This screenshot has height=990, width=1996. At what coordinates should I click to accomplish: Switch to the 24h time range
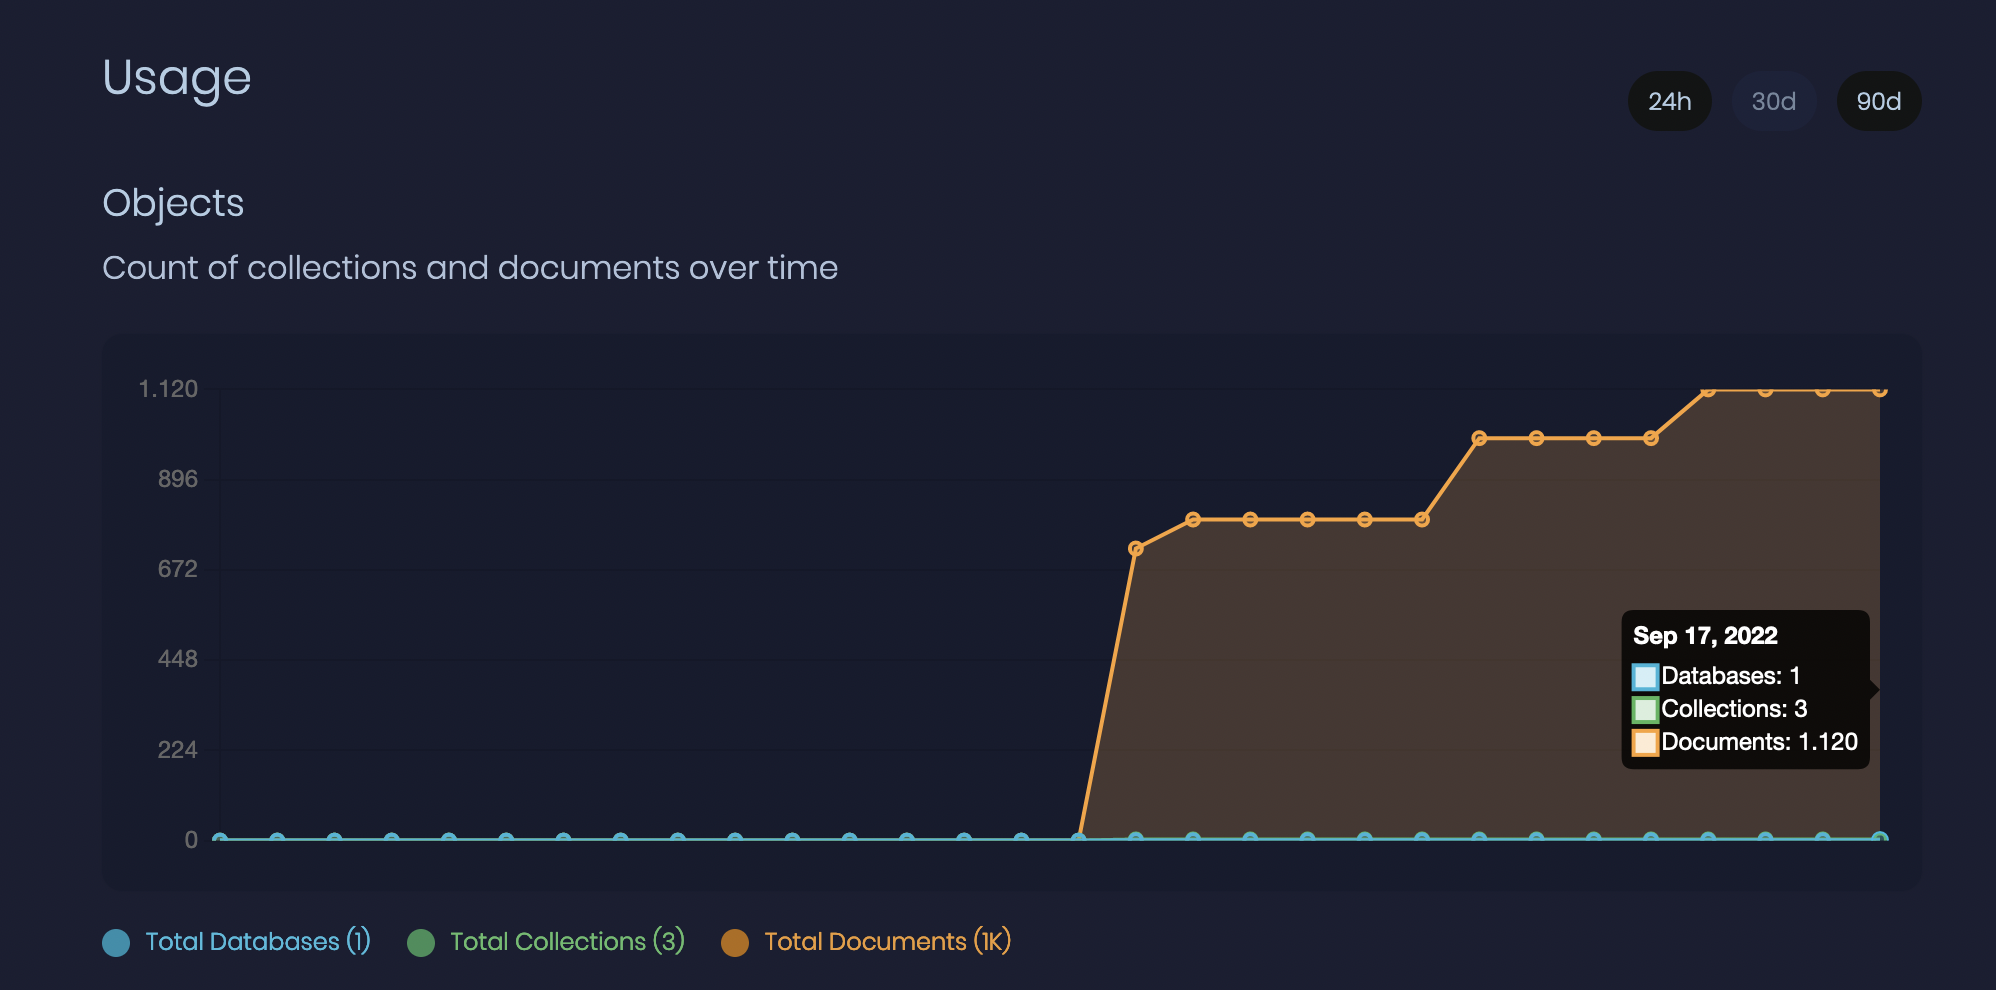(1669, 101)
